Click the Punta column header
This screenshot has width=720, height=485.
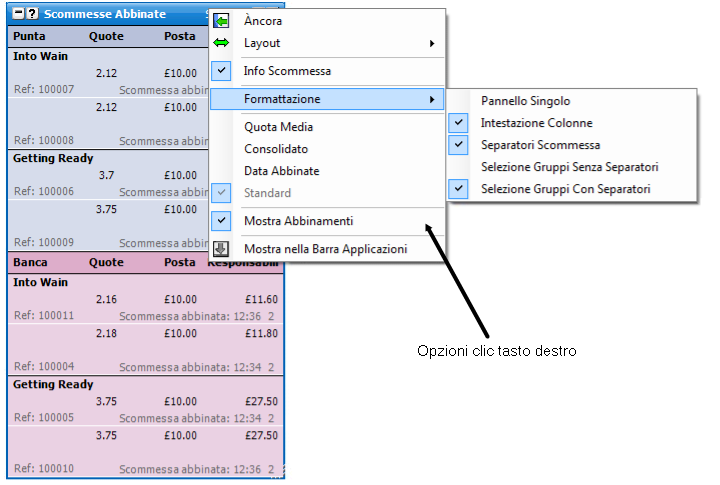click(29, 36)
